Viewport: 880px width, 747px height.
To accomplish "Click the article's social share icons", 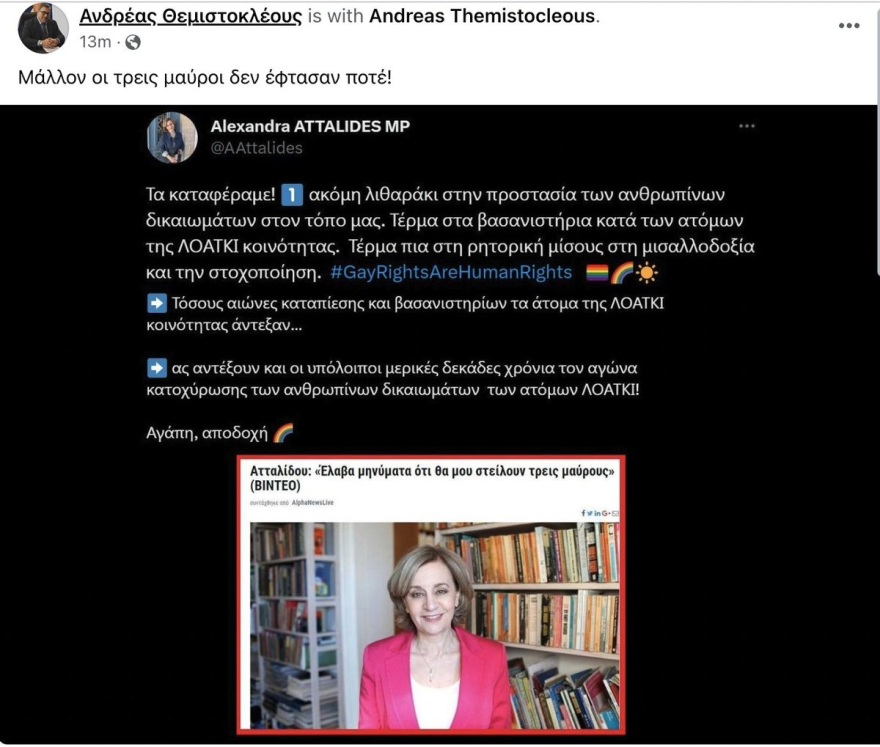I will (599, 513).
